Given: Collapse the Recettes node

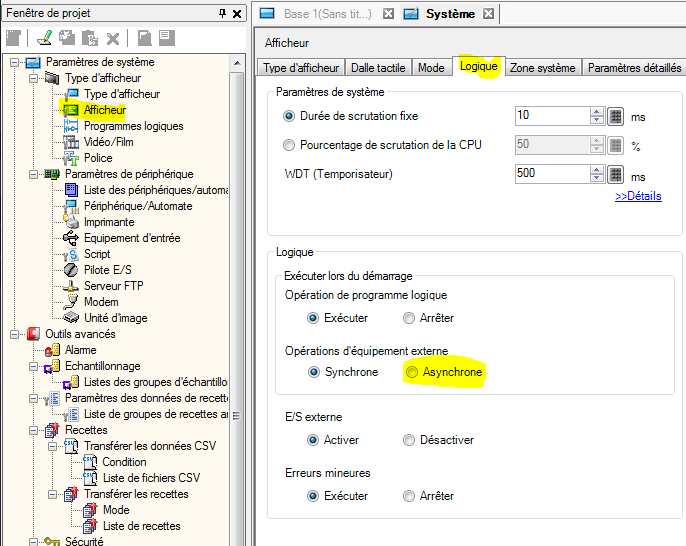Looking at the screenshot, I should (33, 430).
